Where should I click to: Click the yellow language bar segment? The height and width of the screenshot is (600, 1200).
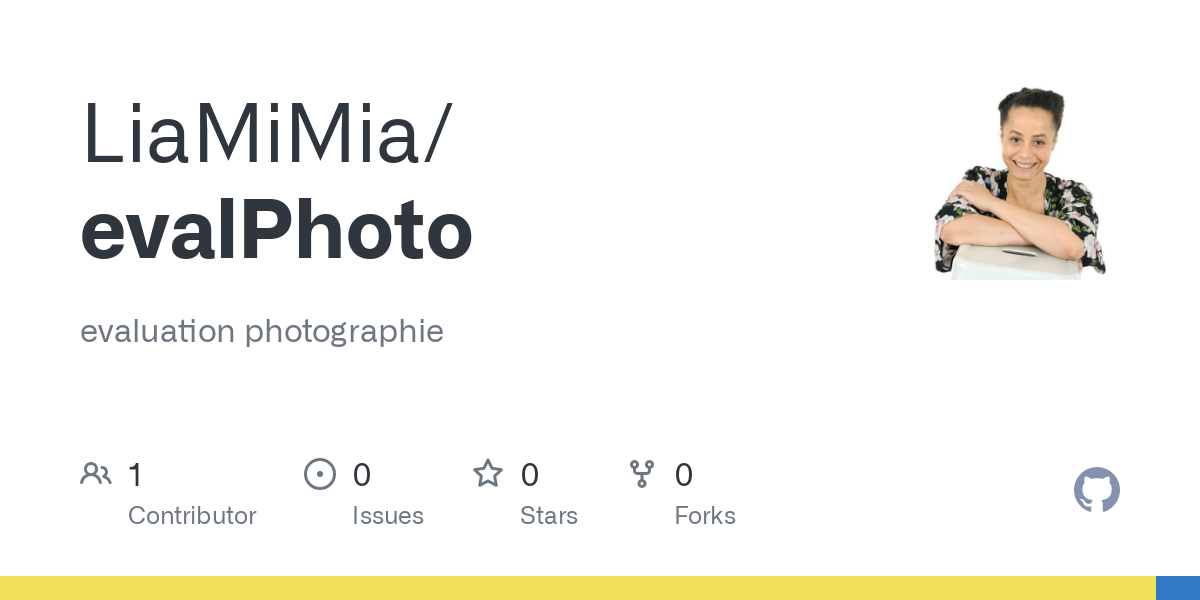578,588
